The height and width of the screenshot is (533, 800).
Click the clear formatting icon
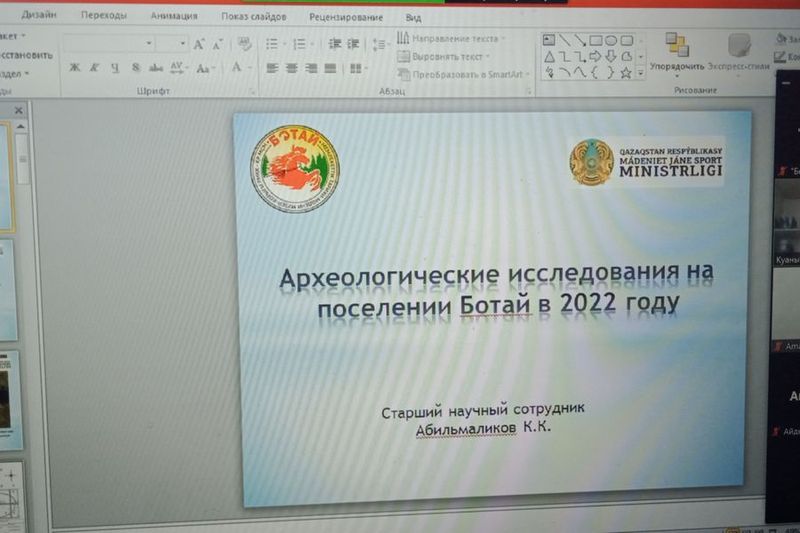click(x=243, y=44)
